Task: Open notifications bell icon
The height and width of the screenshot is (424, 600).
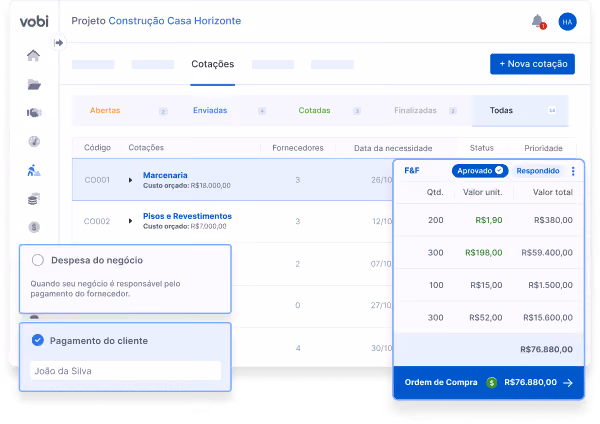Action: point(538,21)
